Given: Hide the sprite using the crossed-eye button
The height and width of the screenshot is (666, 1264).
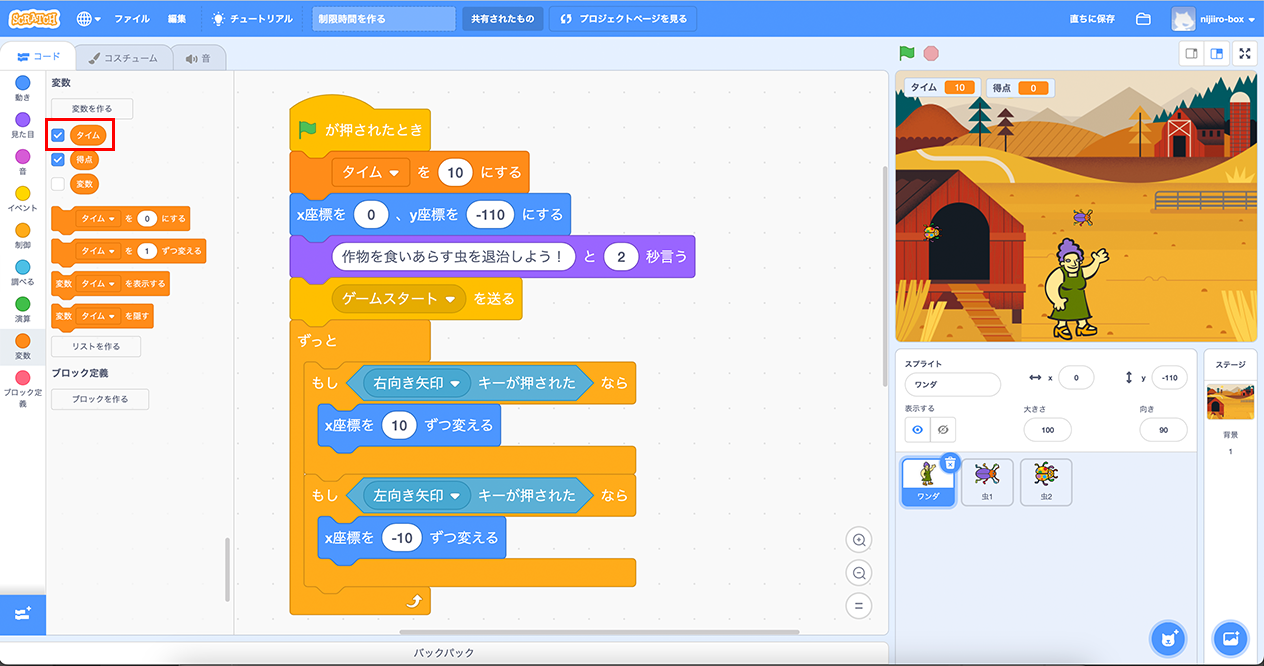Looking at the screenshot, I should point(944,430).
